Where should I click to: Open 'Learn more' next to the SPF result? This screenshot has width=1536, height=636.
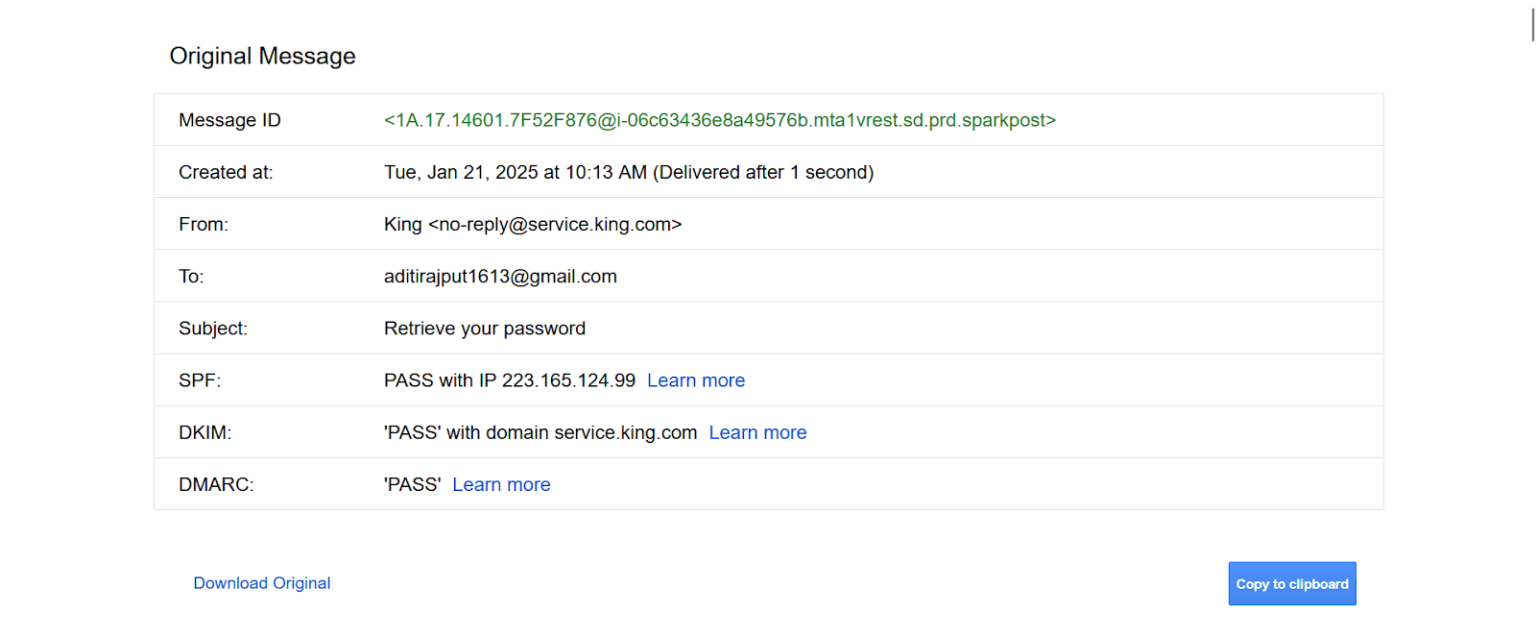pyautogui.click(x=696, y=380)
